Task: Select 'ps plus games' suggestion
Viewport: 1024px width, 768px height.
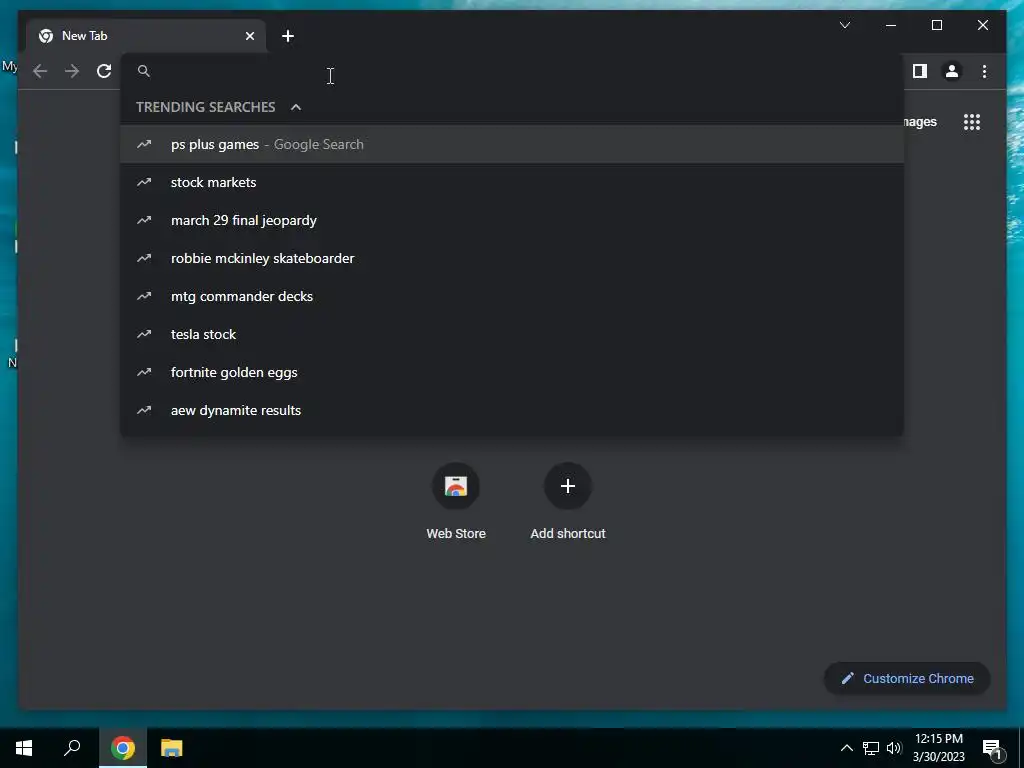Action: tap(512, 144)
